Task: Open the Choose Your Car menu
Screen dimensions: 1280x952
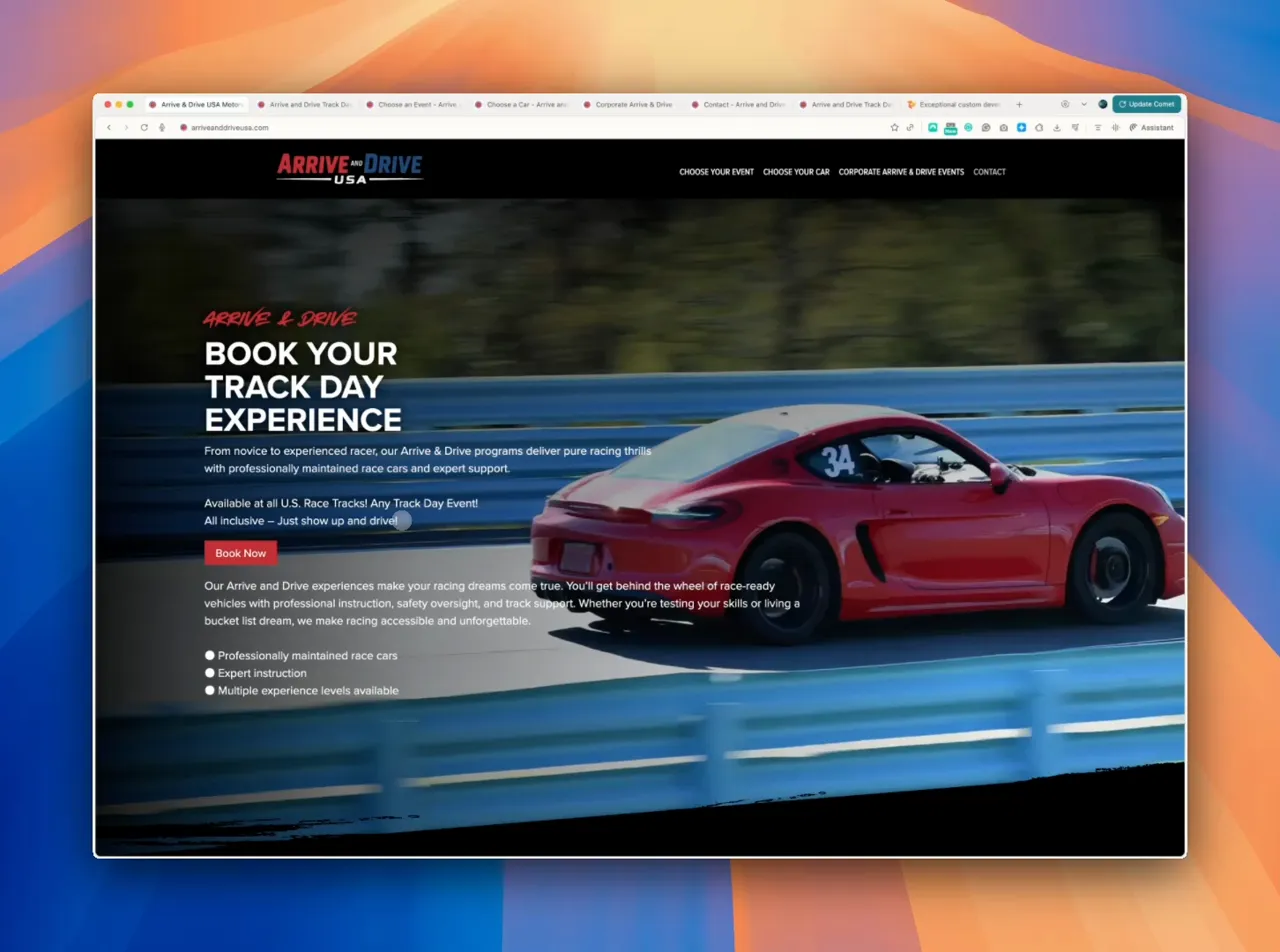Action: [x=796, y=172]
